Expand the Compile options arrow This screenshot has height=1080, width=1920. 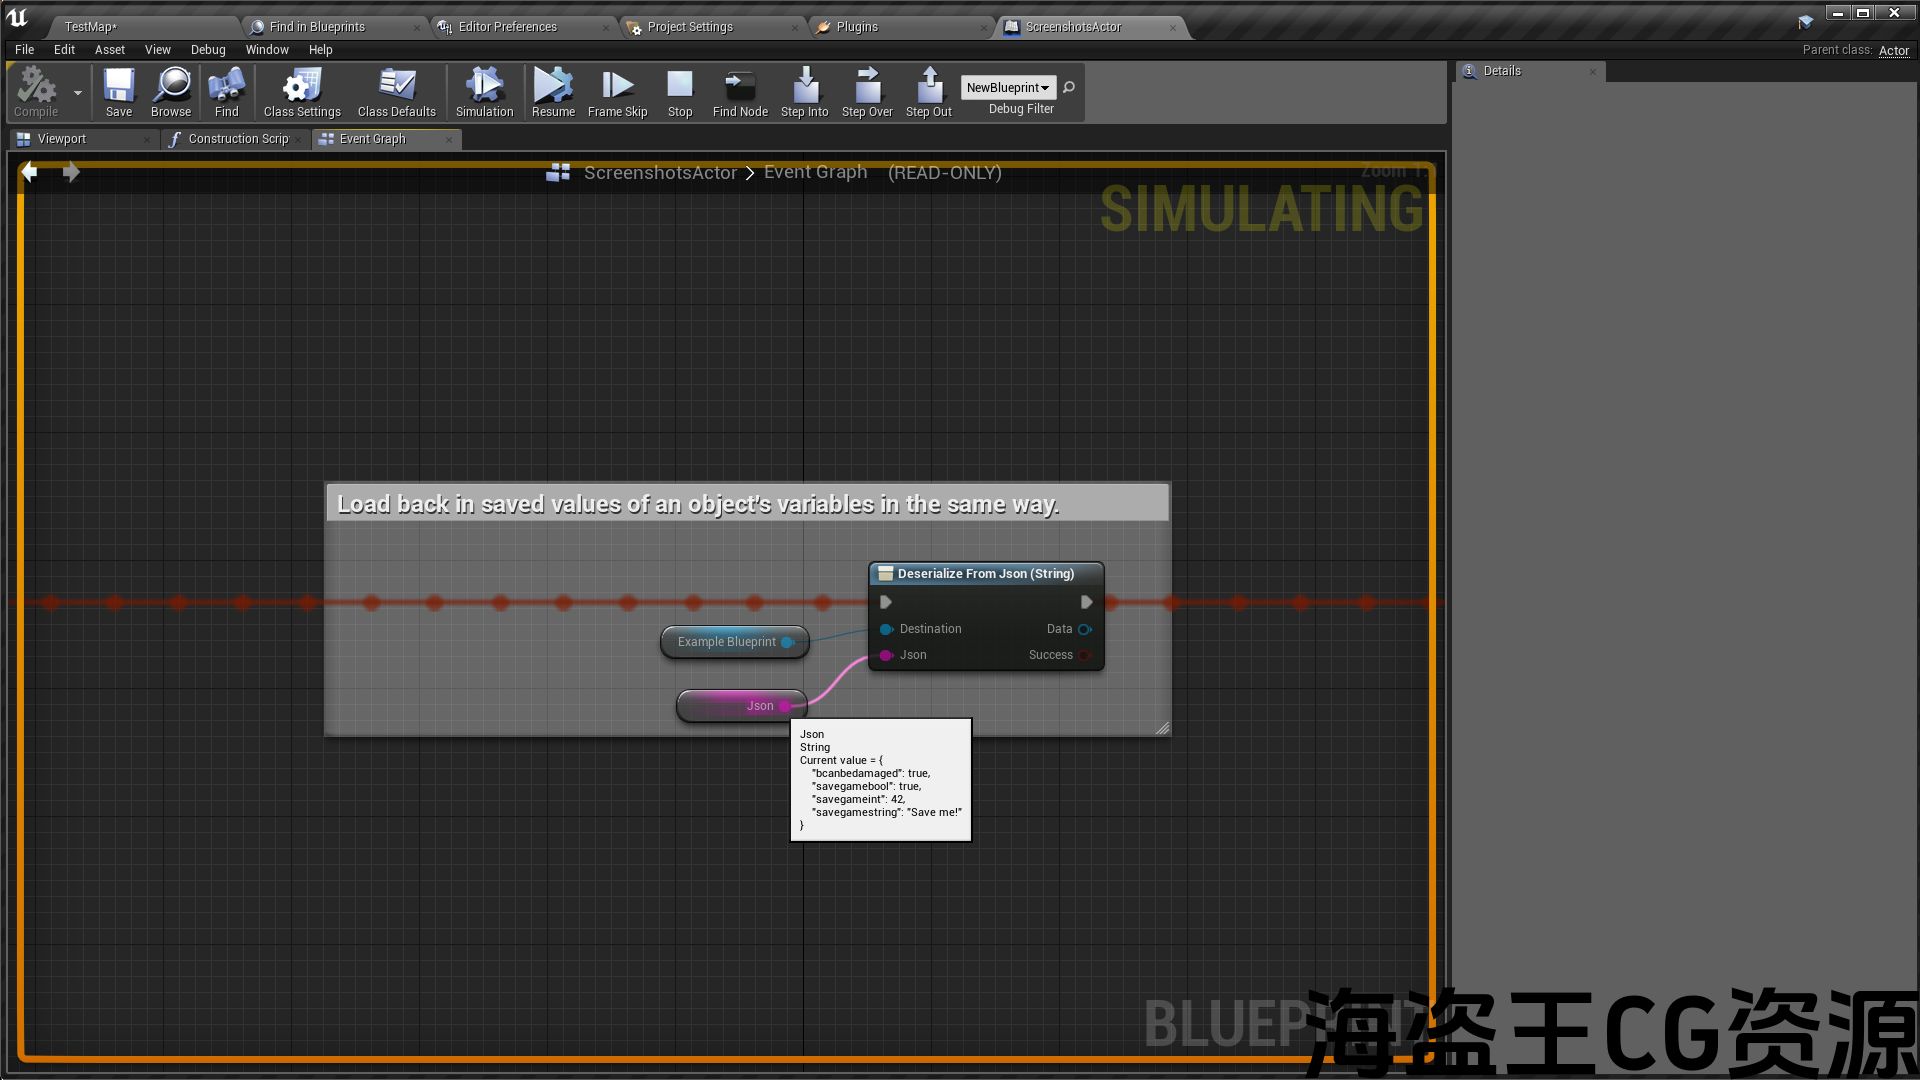click(78, 92)
